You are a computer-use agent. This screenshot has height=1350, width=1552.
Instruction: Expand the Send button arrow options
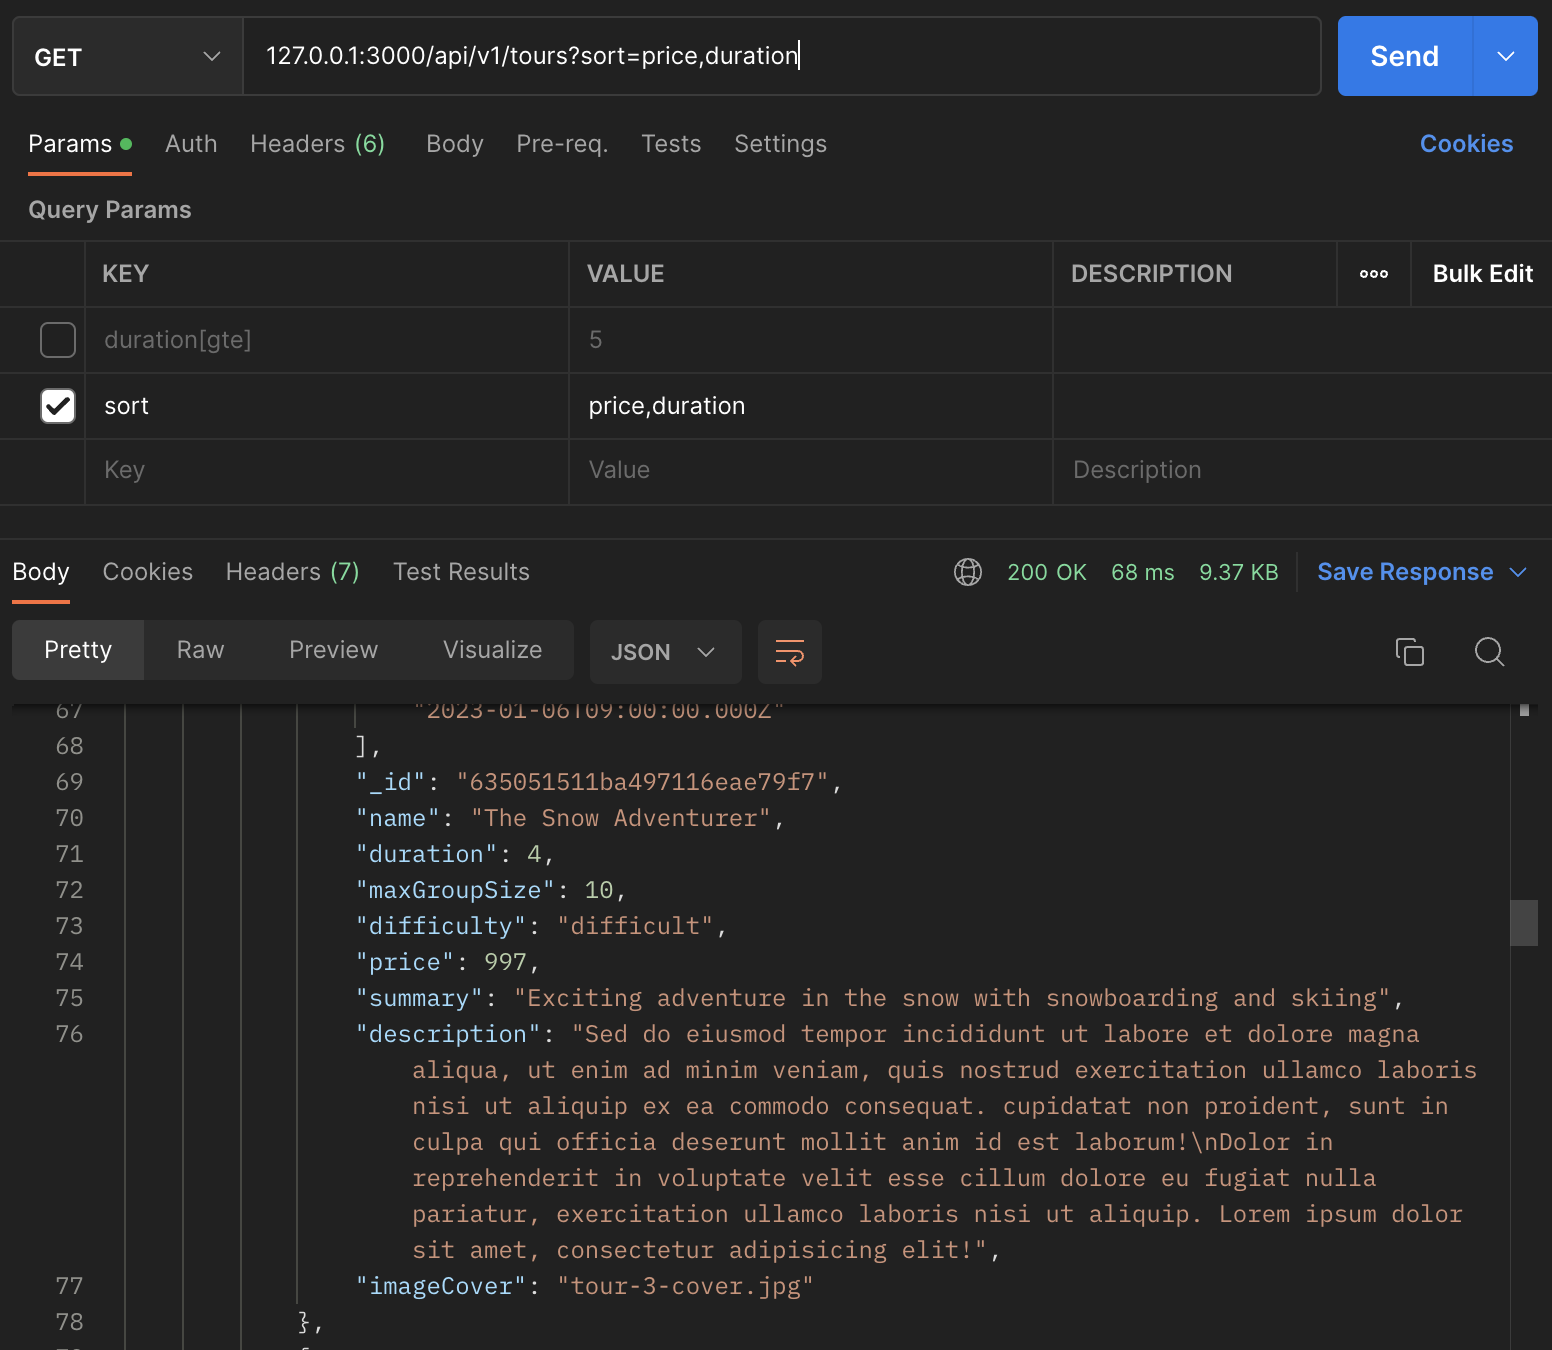point(1505,57)
